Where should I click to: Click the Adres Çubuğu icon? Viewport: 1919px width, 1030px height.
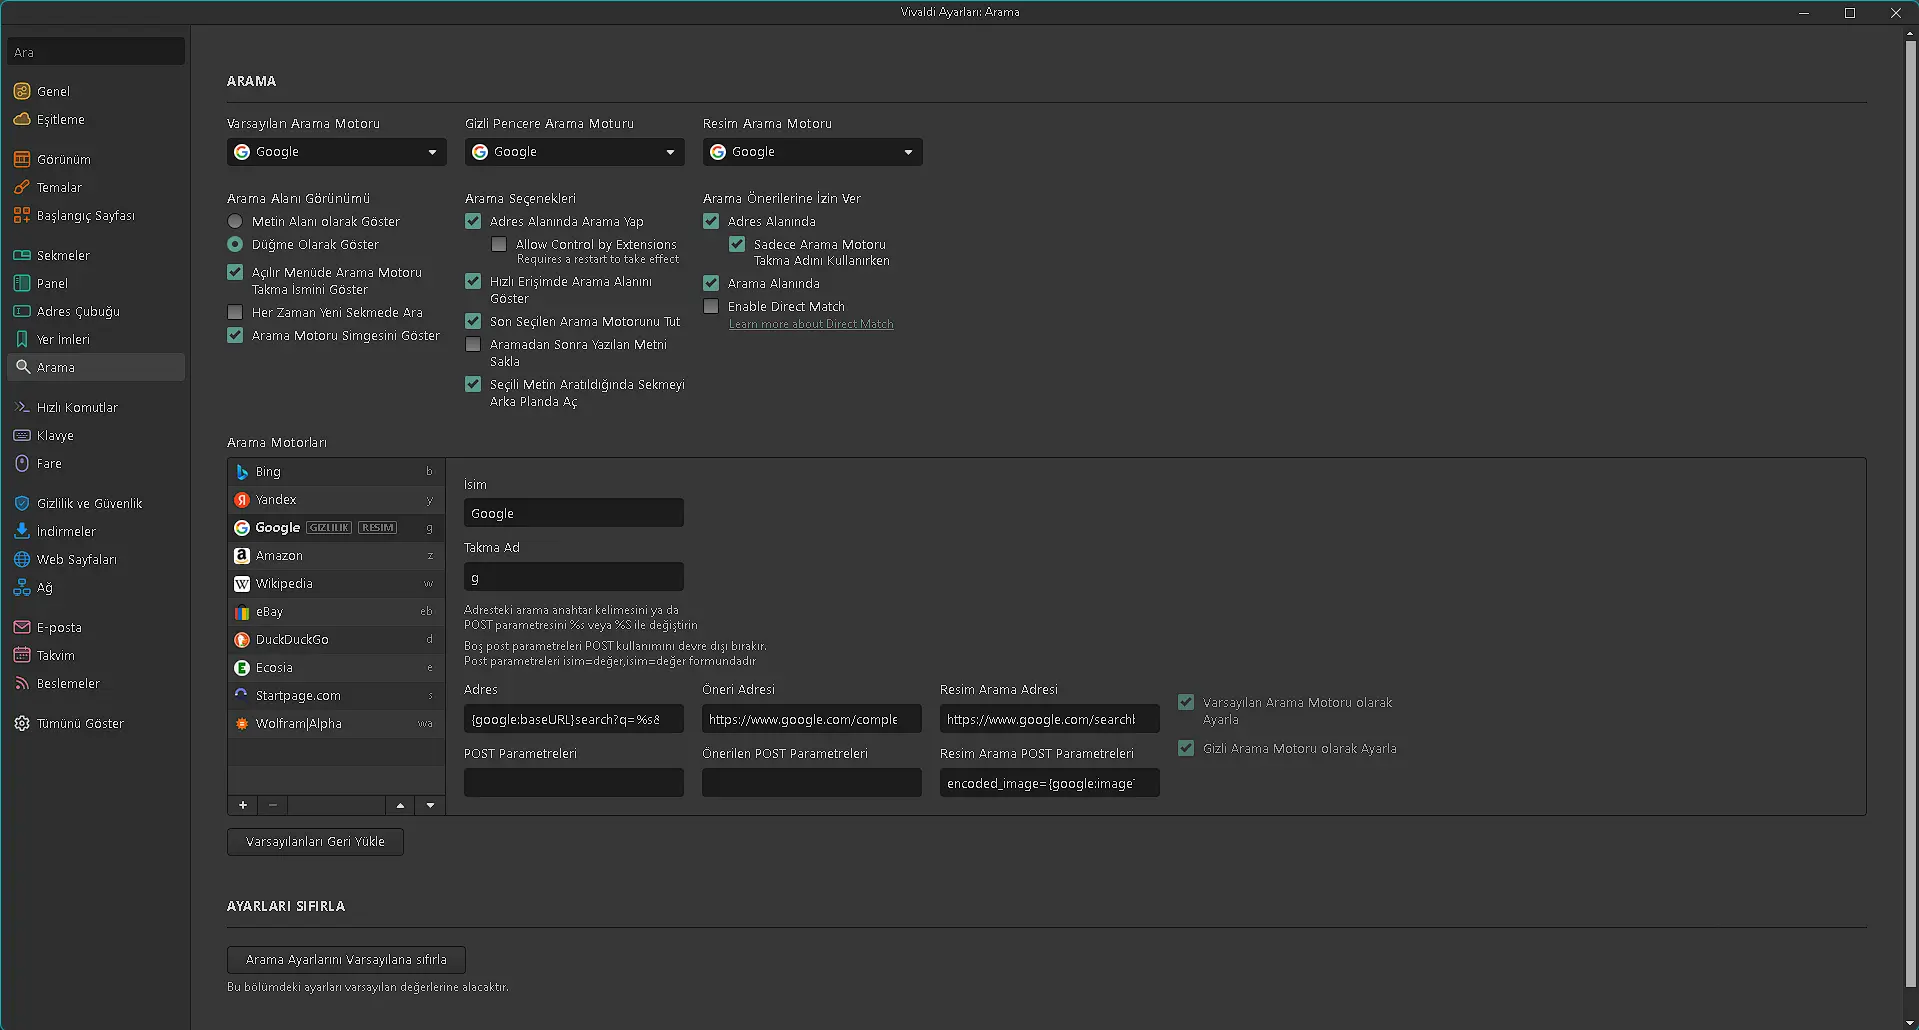pyautogui.click(x=22, y=311)
